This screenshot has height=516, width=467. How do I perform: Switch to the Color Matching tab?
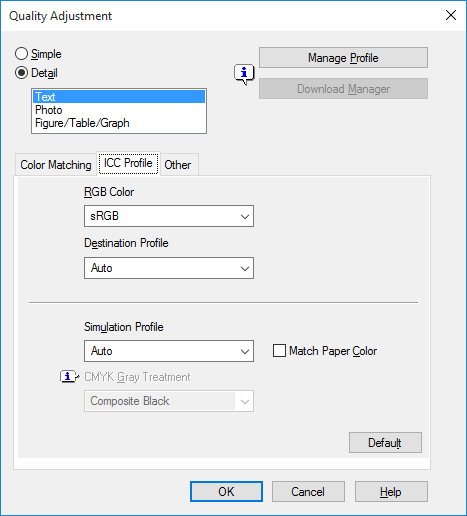click(x=56, y=165)
